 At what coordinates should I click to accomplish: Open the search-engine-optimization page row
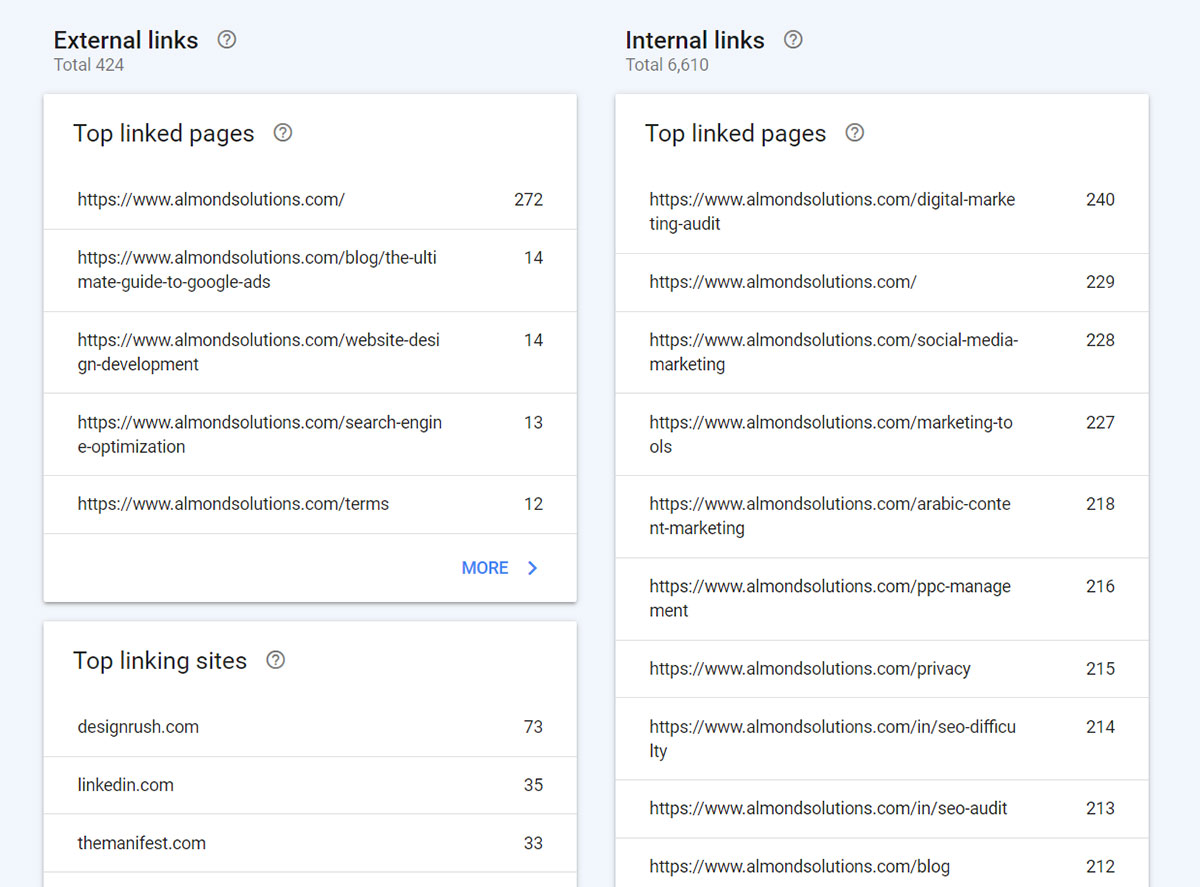tap(310, 434)
